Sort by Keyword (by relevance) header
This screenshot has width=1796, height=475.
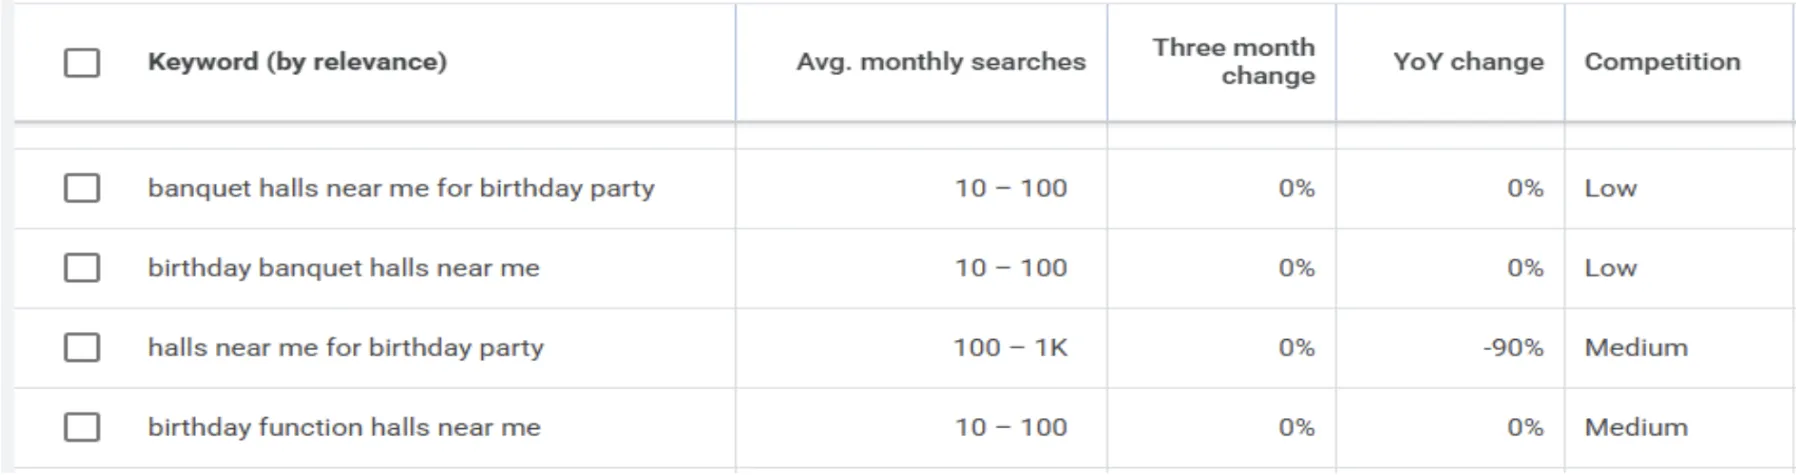pyautogui.click(x=297, y=62)
